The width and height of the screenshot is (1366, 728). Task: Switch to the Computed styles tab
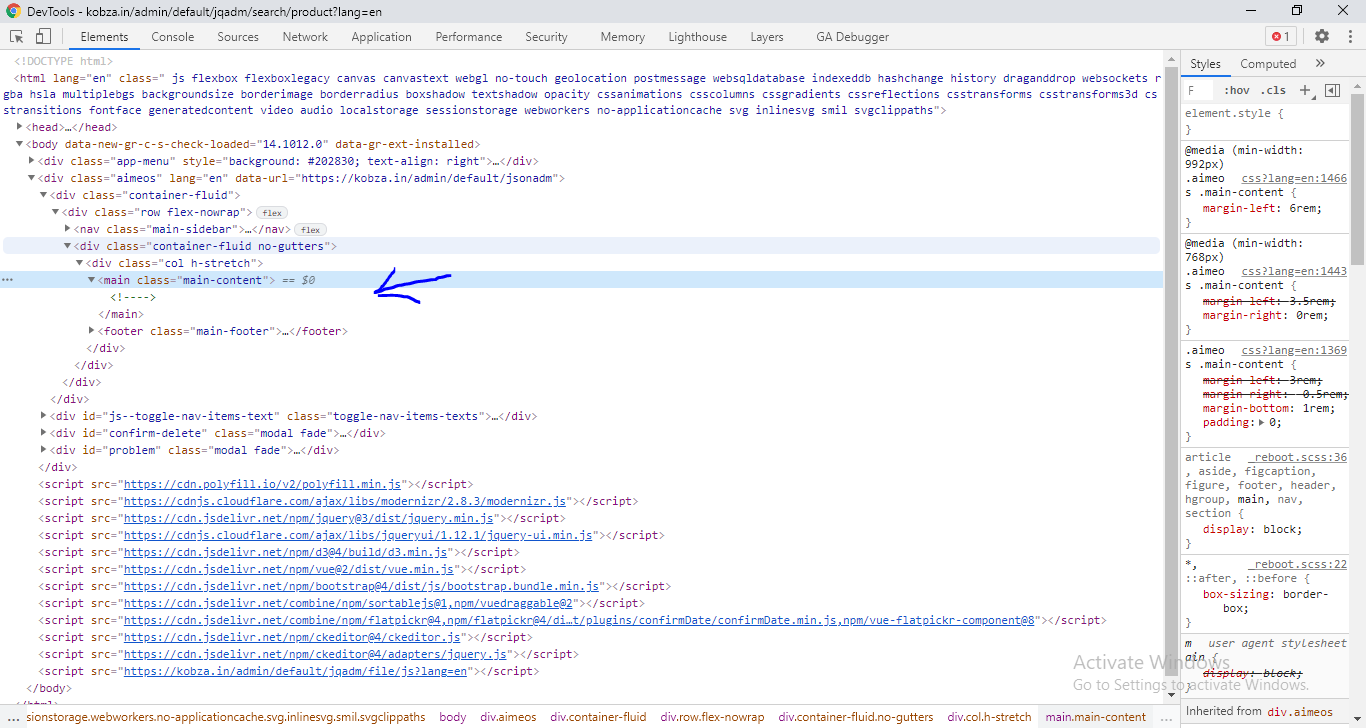point(1268,63)
